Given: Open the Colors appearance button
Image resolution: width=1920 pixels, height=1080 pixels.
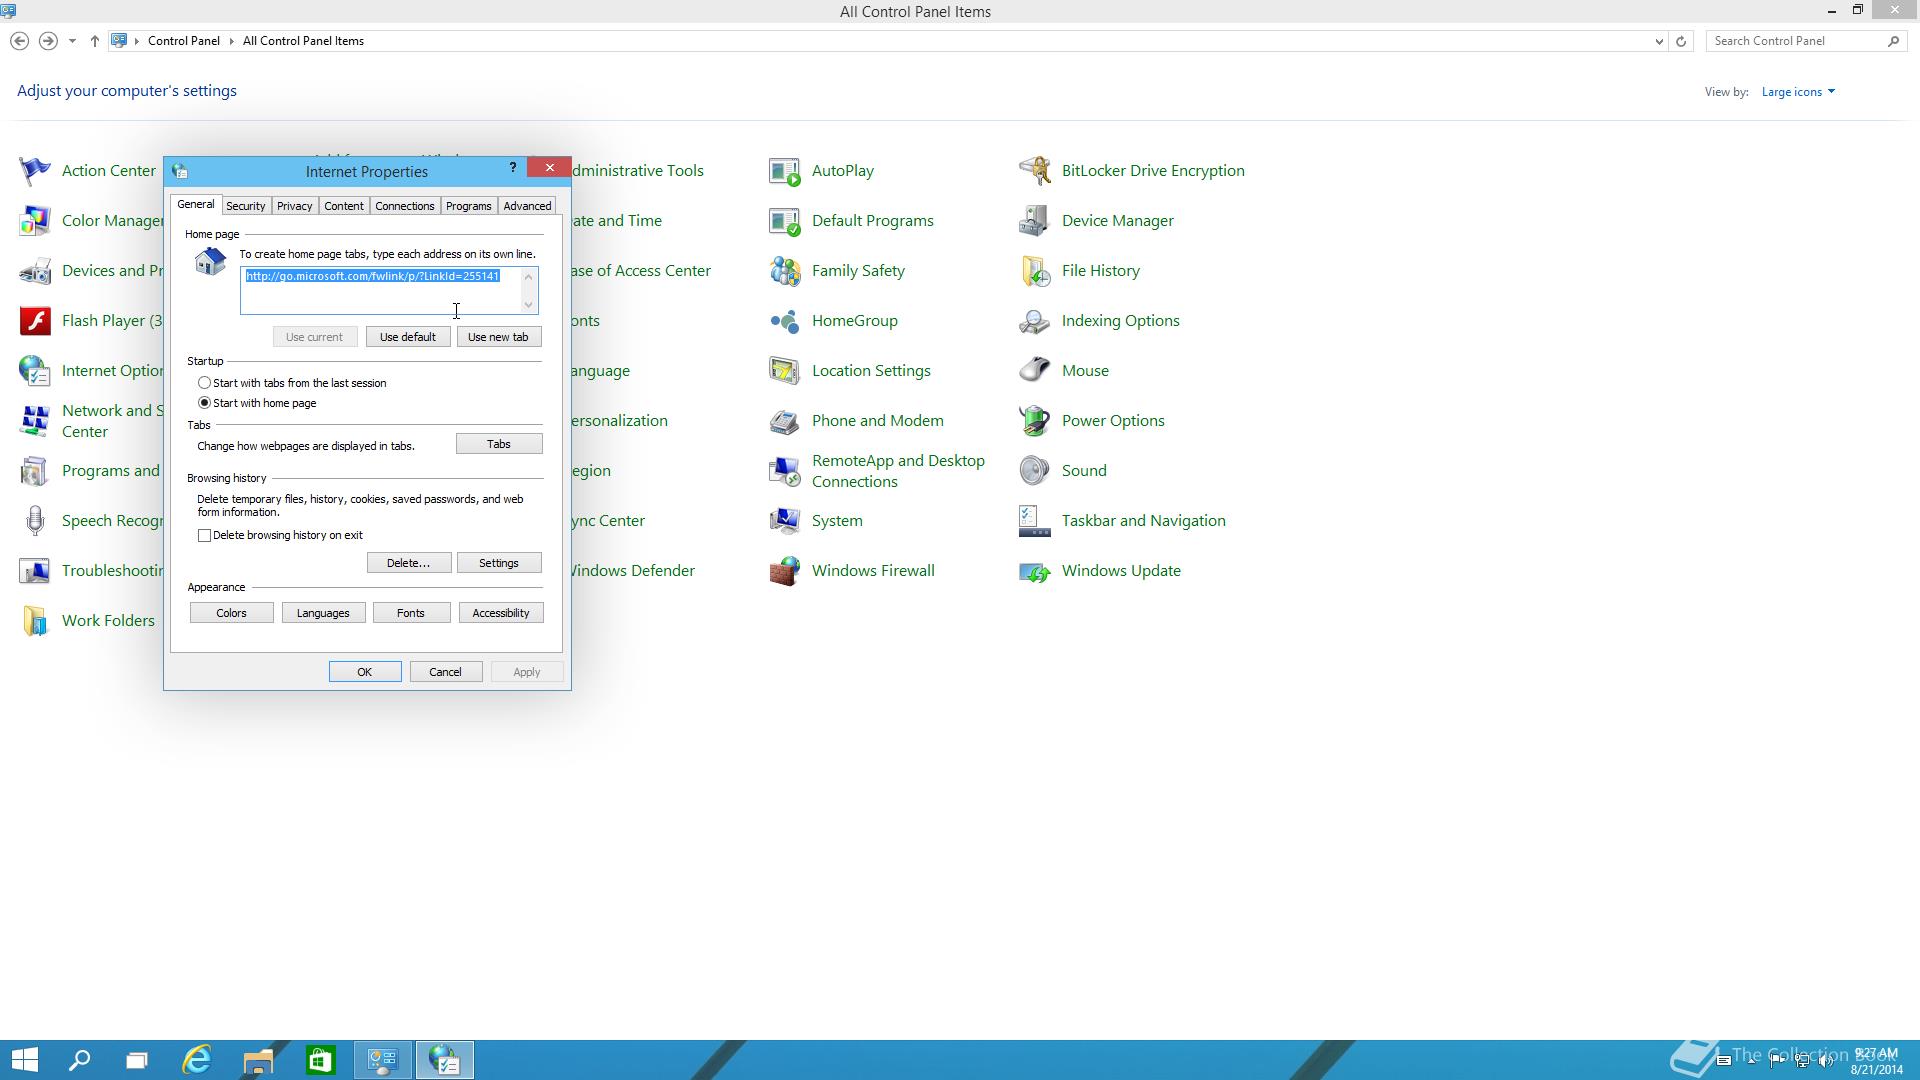Looking at the screenshot, I should [231, 613].
